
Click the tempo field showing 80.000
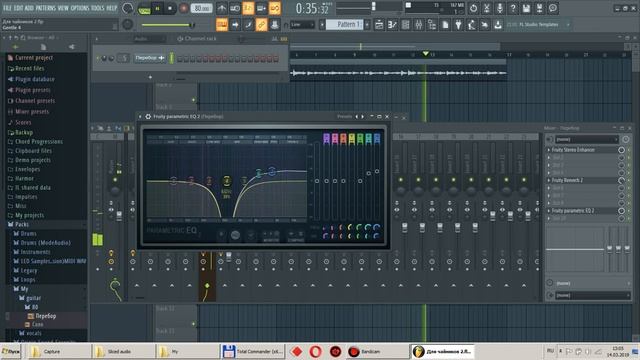pos(201,9)
